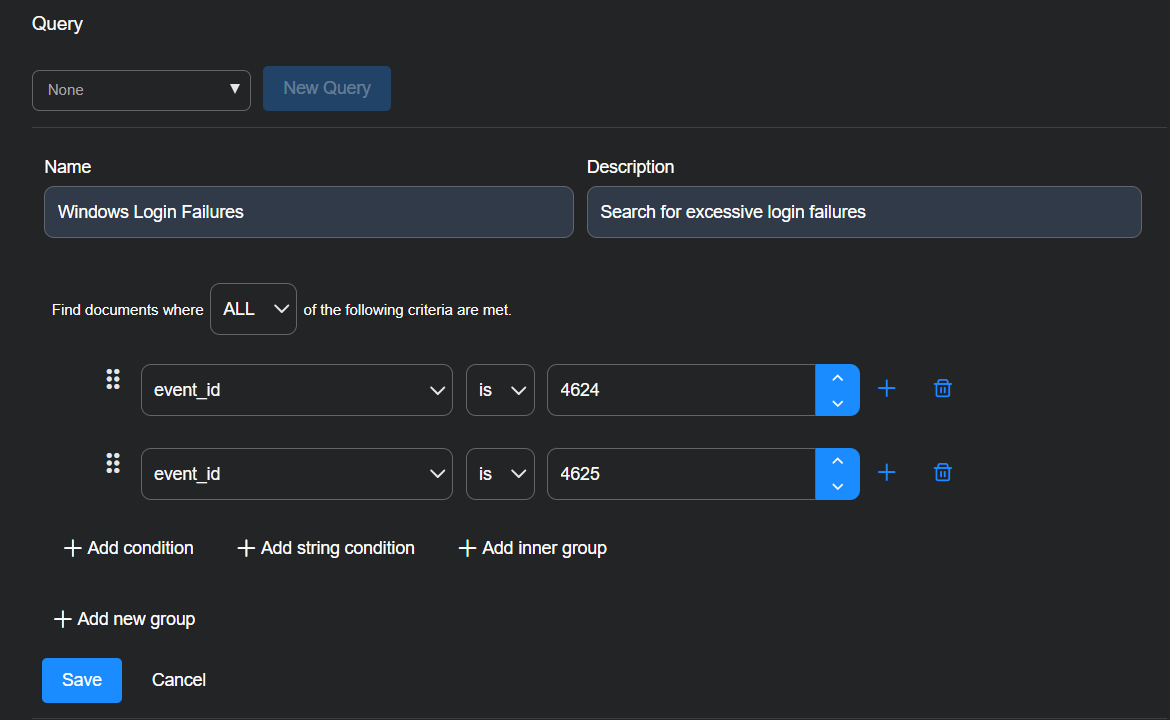Image resolution: width=1170 pixels, height=720 pixels.
Task: Expand the ALL criteria match dropdown
Action: (x=253, y=309)
